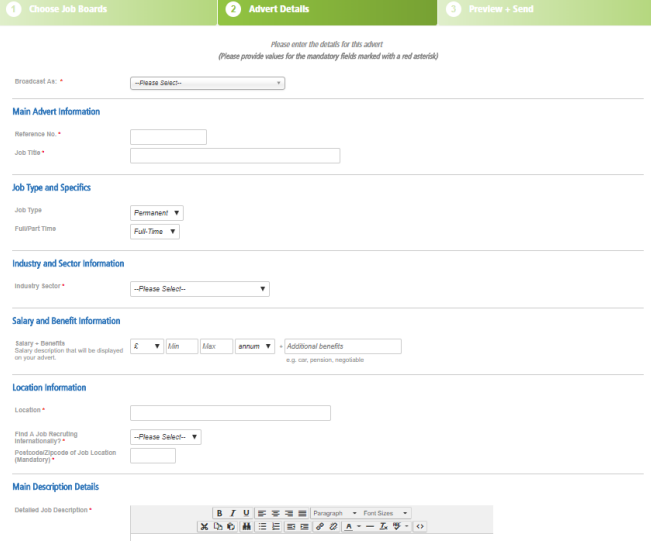Click into the Job Title field
651x541 pixels.
point(235,156)
